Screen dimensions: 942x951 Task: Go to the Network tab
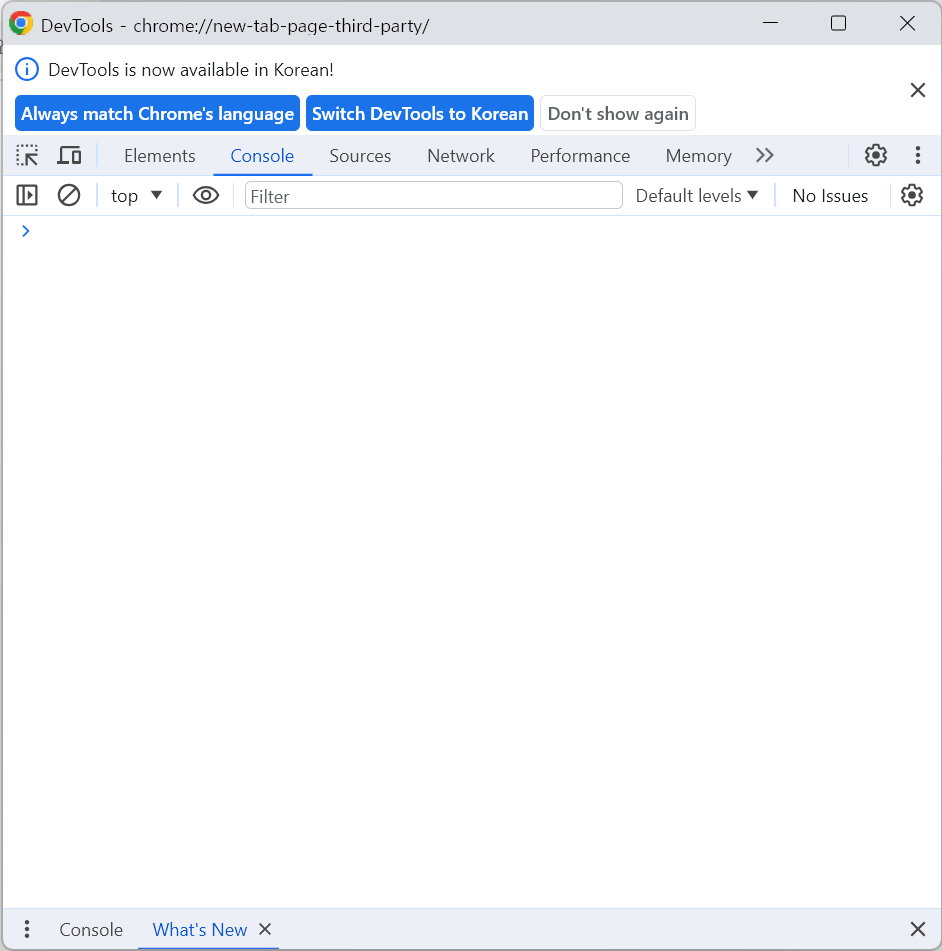click(461, 156)
